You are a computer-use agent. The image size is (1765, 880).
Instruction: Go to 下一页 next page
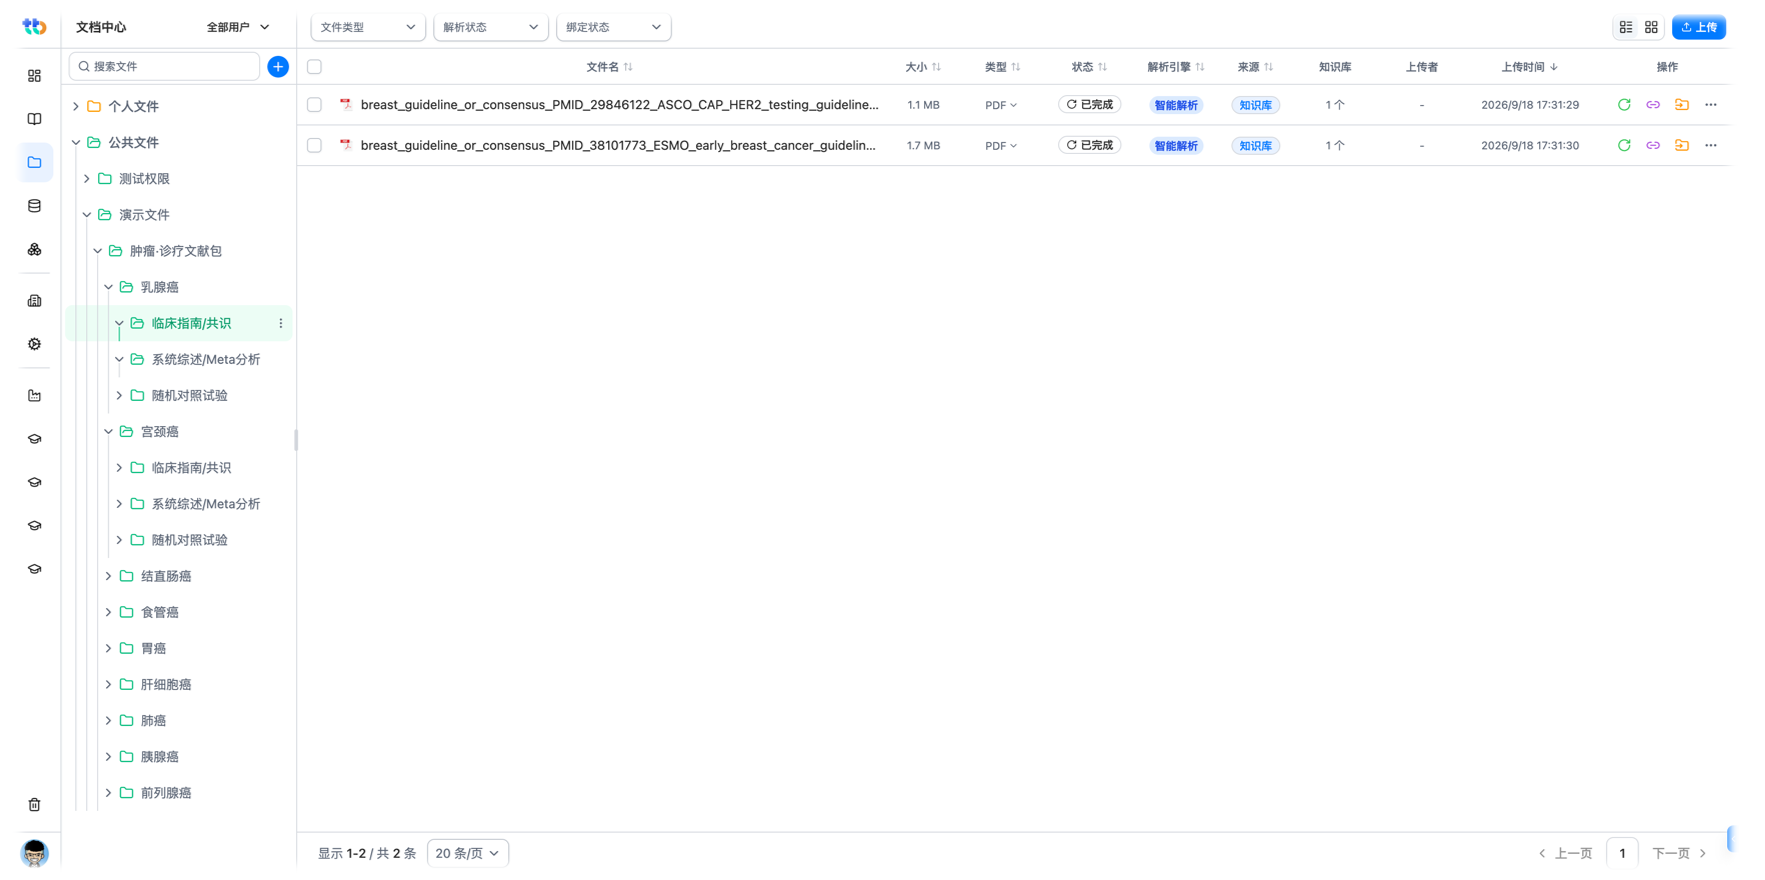1680,853
